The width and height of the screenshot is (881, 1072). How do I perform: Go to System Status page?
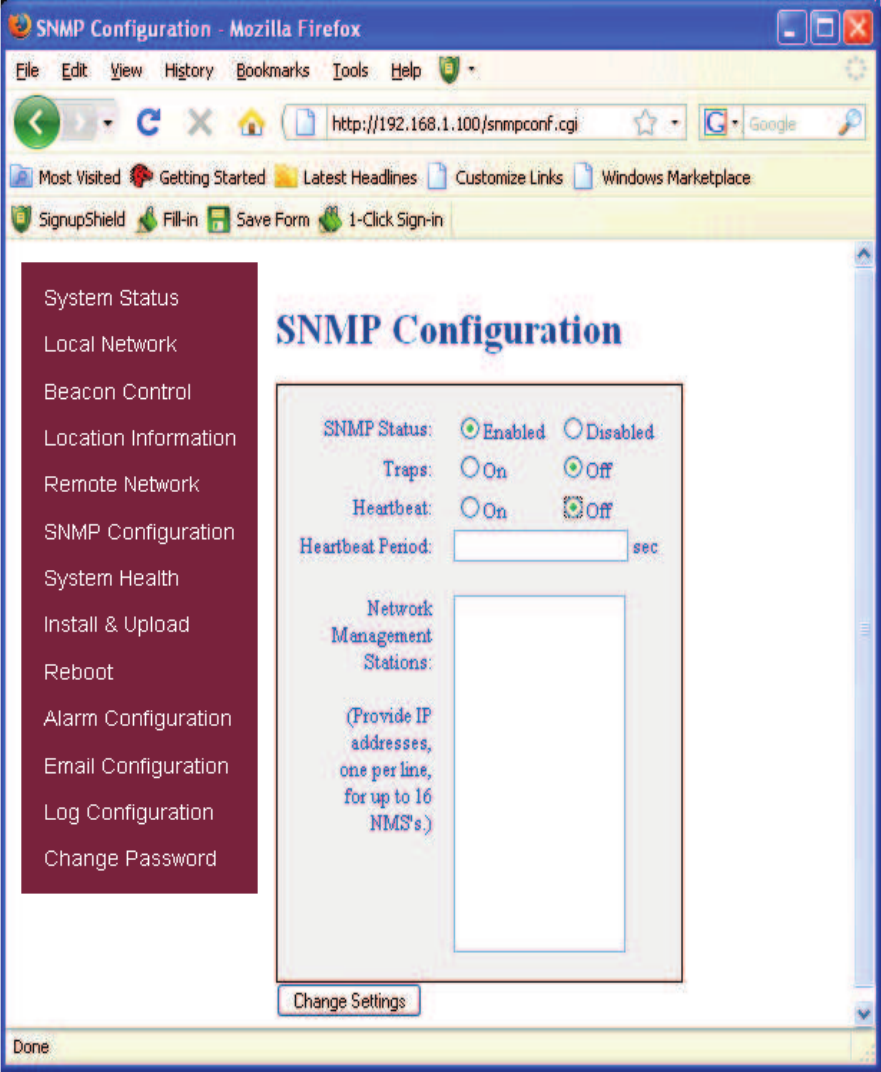click(x=111, y=298)
